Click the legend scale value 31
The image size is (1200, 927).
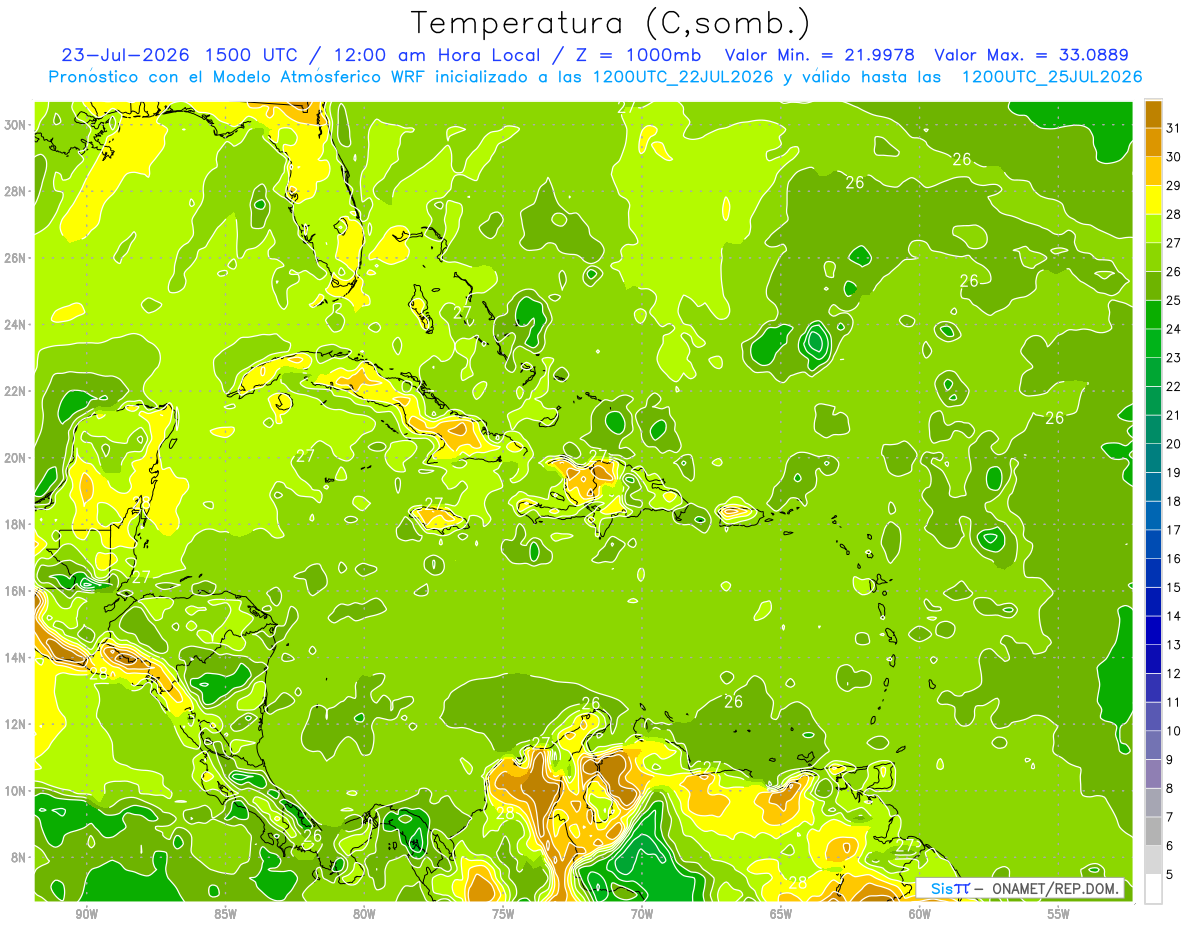pos(1174,128)
